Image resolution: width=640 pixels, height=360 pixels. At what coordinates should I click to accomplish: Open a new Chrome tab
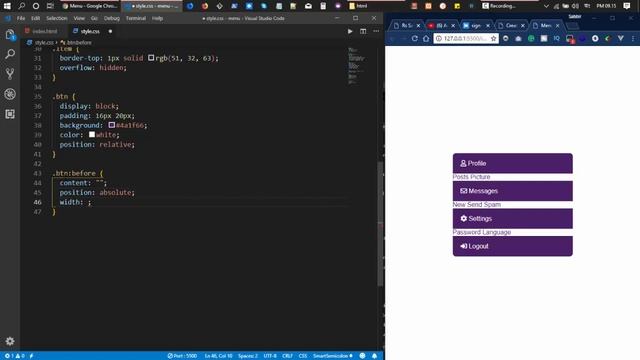click(573, 26)
